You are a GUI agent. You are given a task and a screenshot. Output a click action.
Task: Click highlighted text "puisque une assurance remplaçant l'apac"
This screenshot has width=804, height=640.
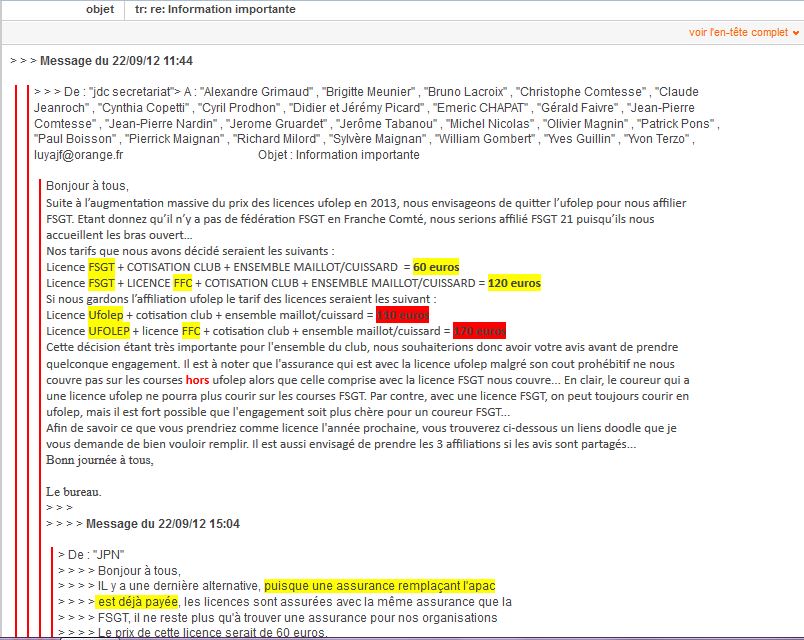click(380, 585)
